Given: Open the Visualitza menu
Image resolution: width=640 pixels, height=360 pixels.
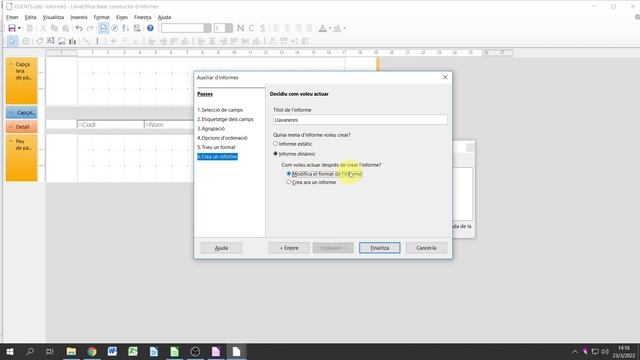Looking at the screenshot, I should coord(53,17).
